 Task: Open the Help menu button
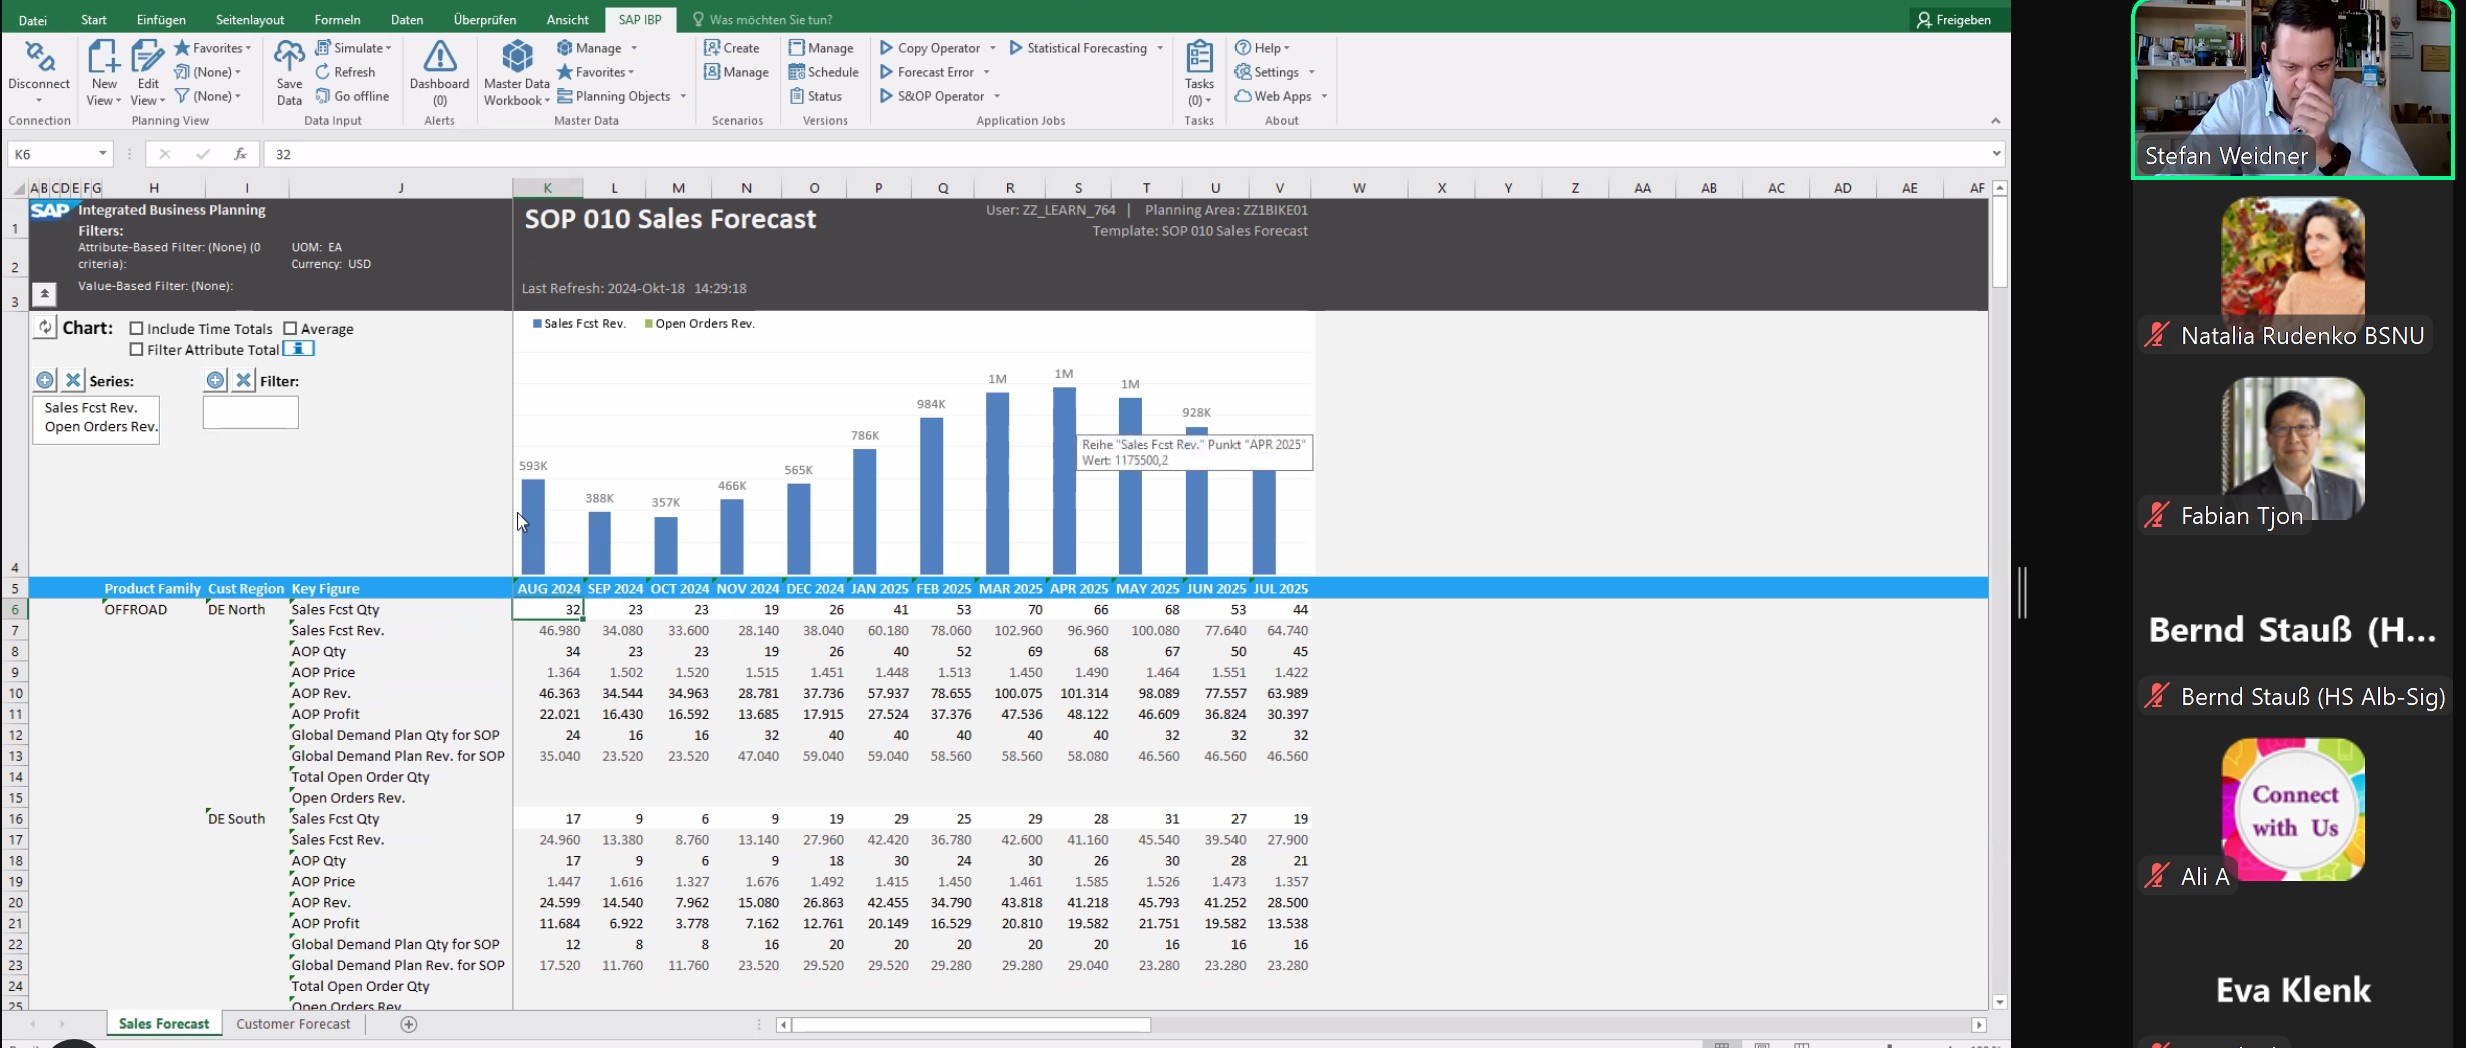tap(1262, 48)
